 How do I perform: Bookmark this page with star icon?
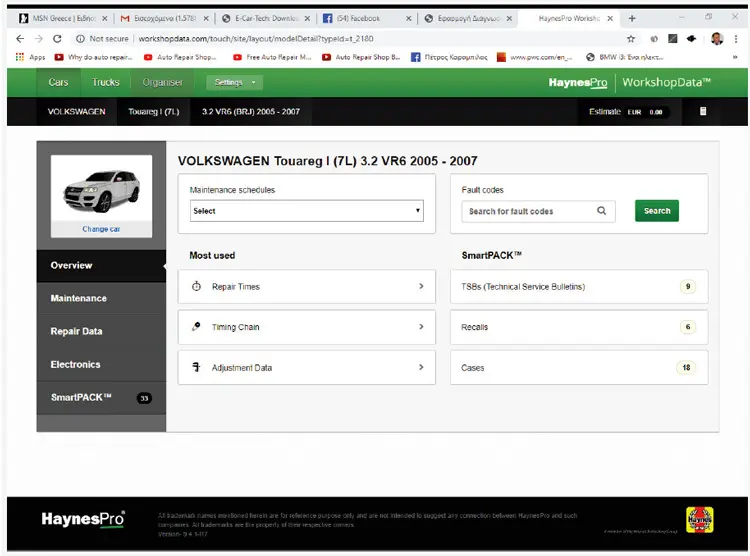click(631, 39)
